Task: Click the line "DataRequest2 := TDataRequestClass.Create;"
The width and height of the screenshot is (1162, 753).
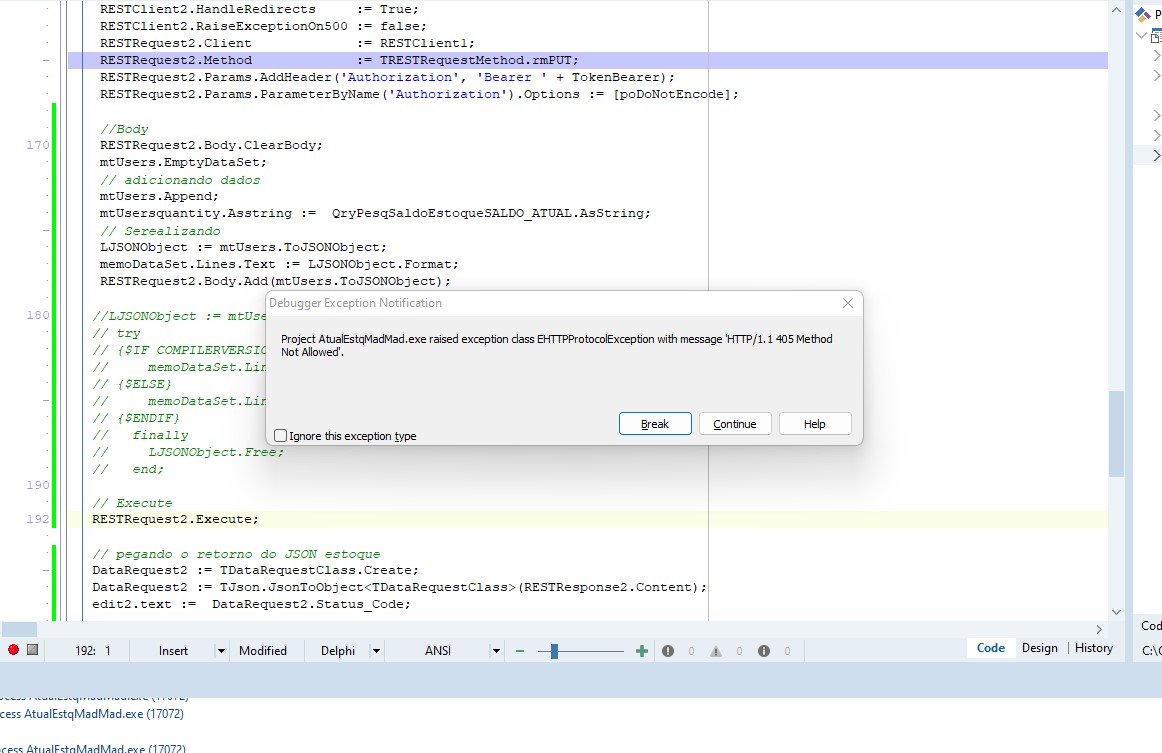Action: pyautogui.click(x=256, y=571)
